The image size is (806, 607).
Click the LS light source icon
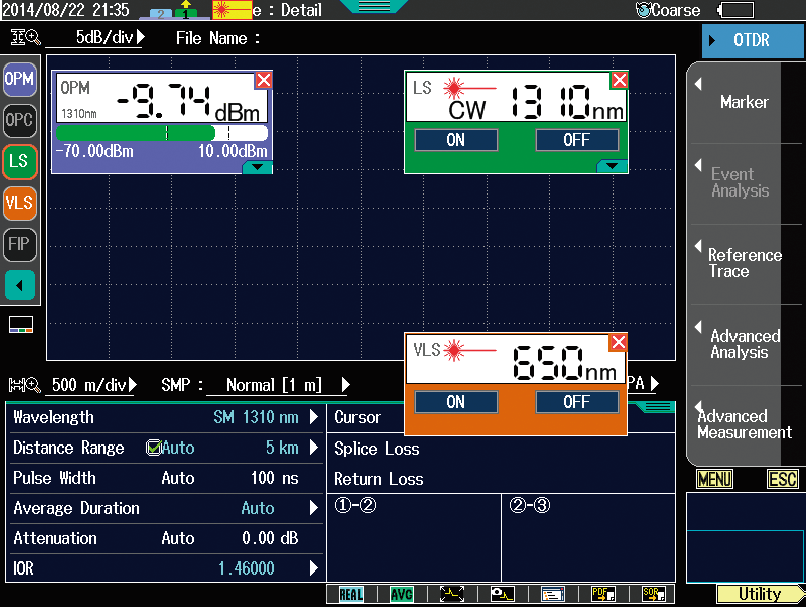coord(19,161)
